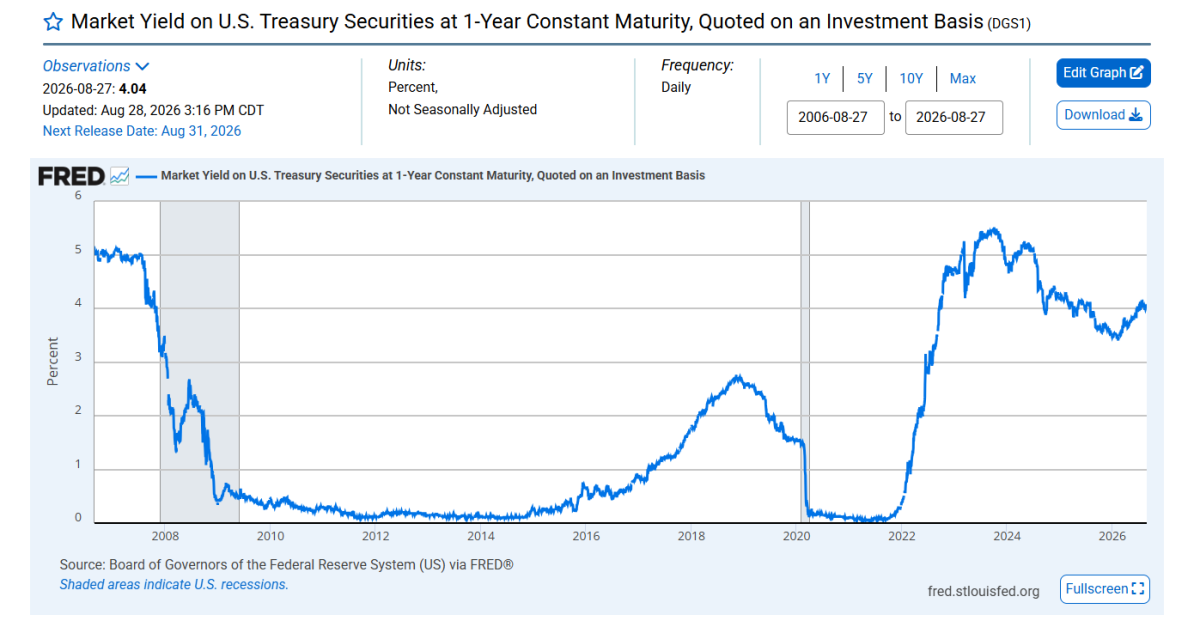Click the Shaded areas indicate U.S. recessions link
The image size is (1200, 627).
click(x=174, y=585)
